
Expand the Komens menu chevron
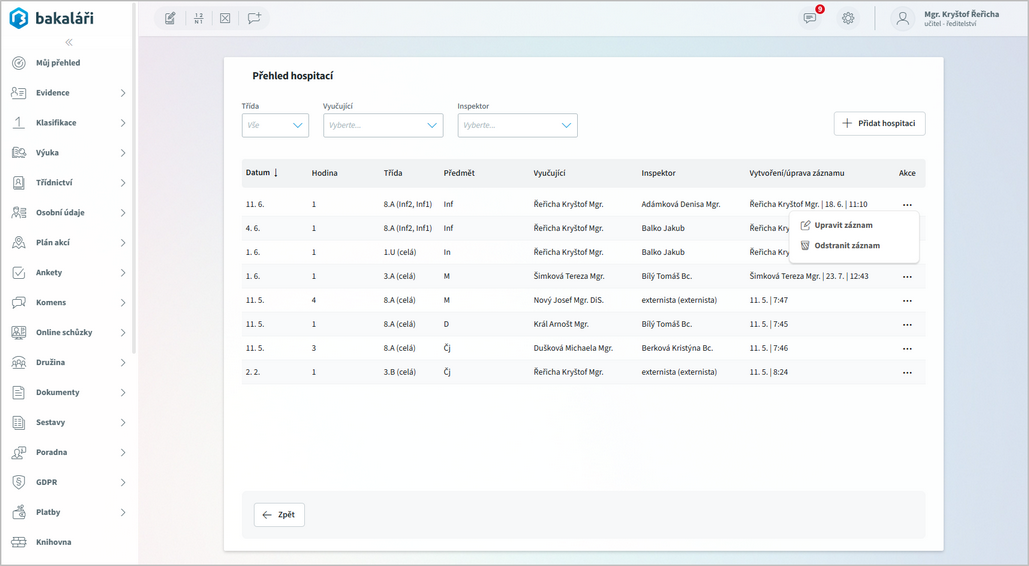click(123, 303)
